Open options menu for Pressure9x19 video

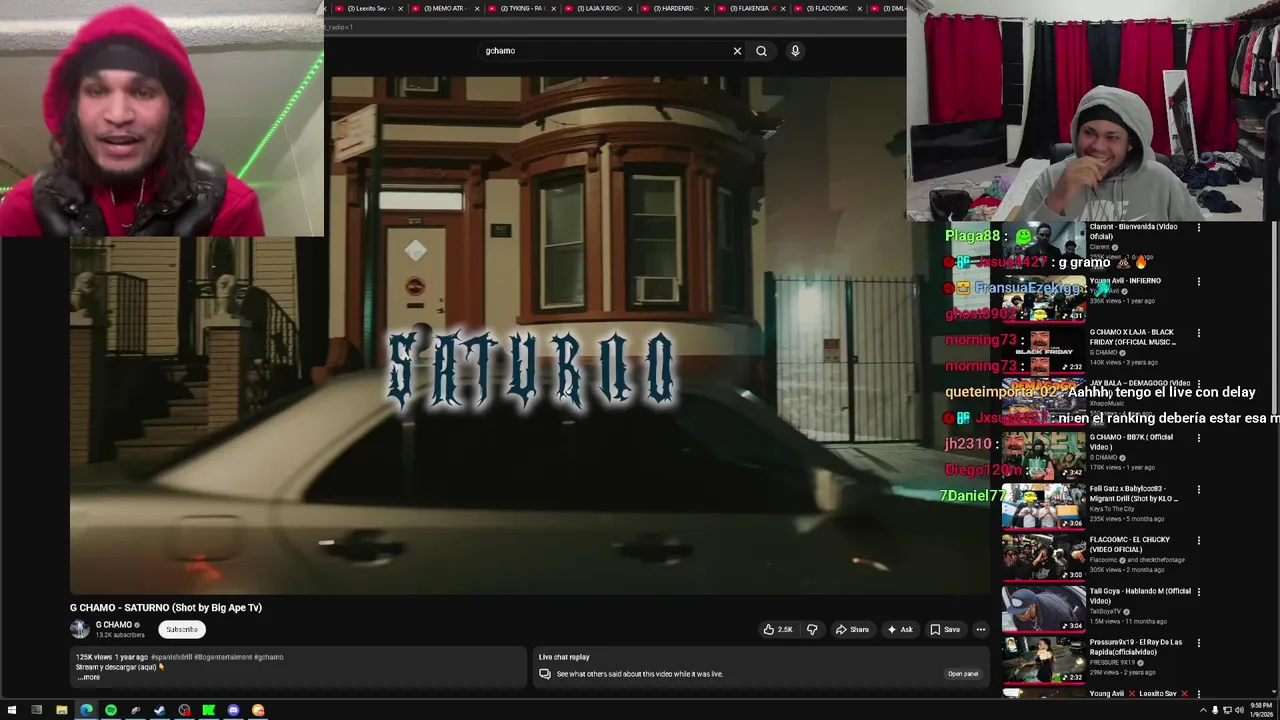click(x=1199, y=643)
